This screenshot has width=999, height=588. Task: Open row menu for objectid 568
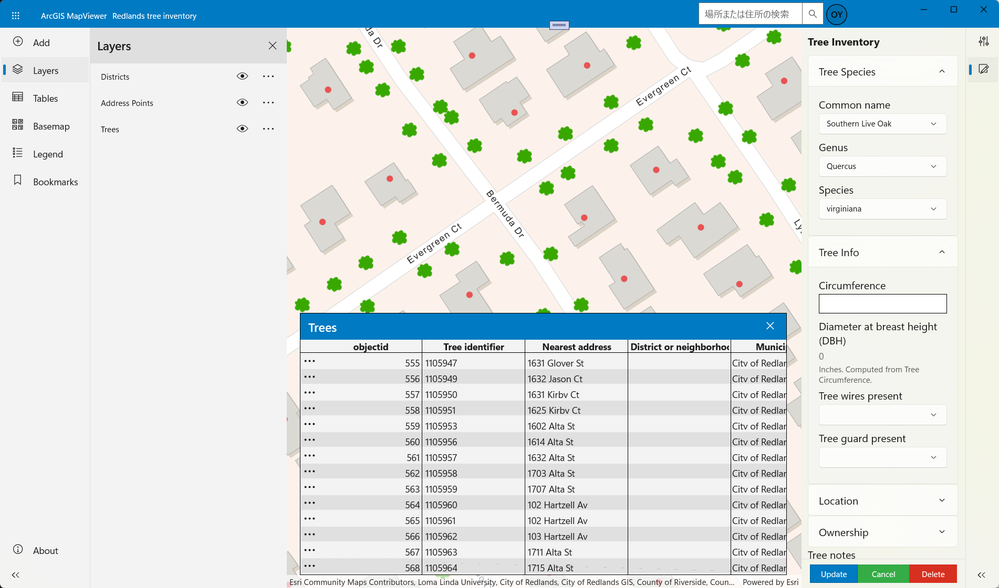[x=310, y=566]
